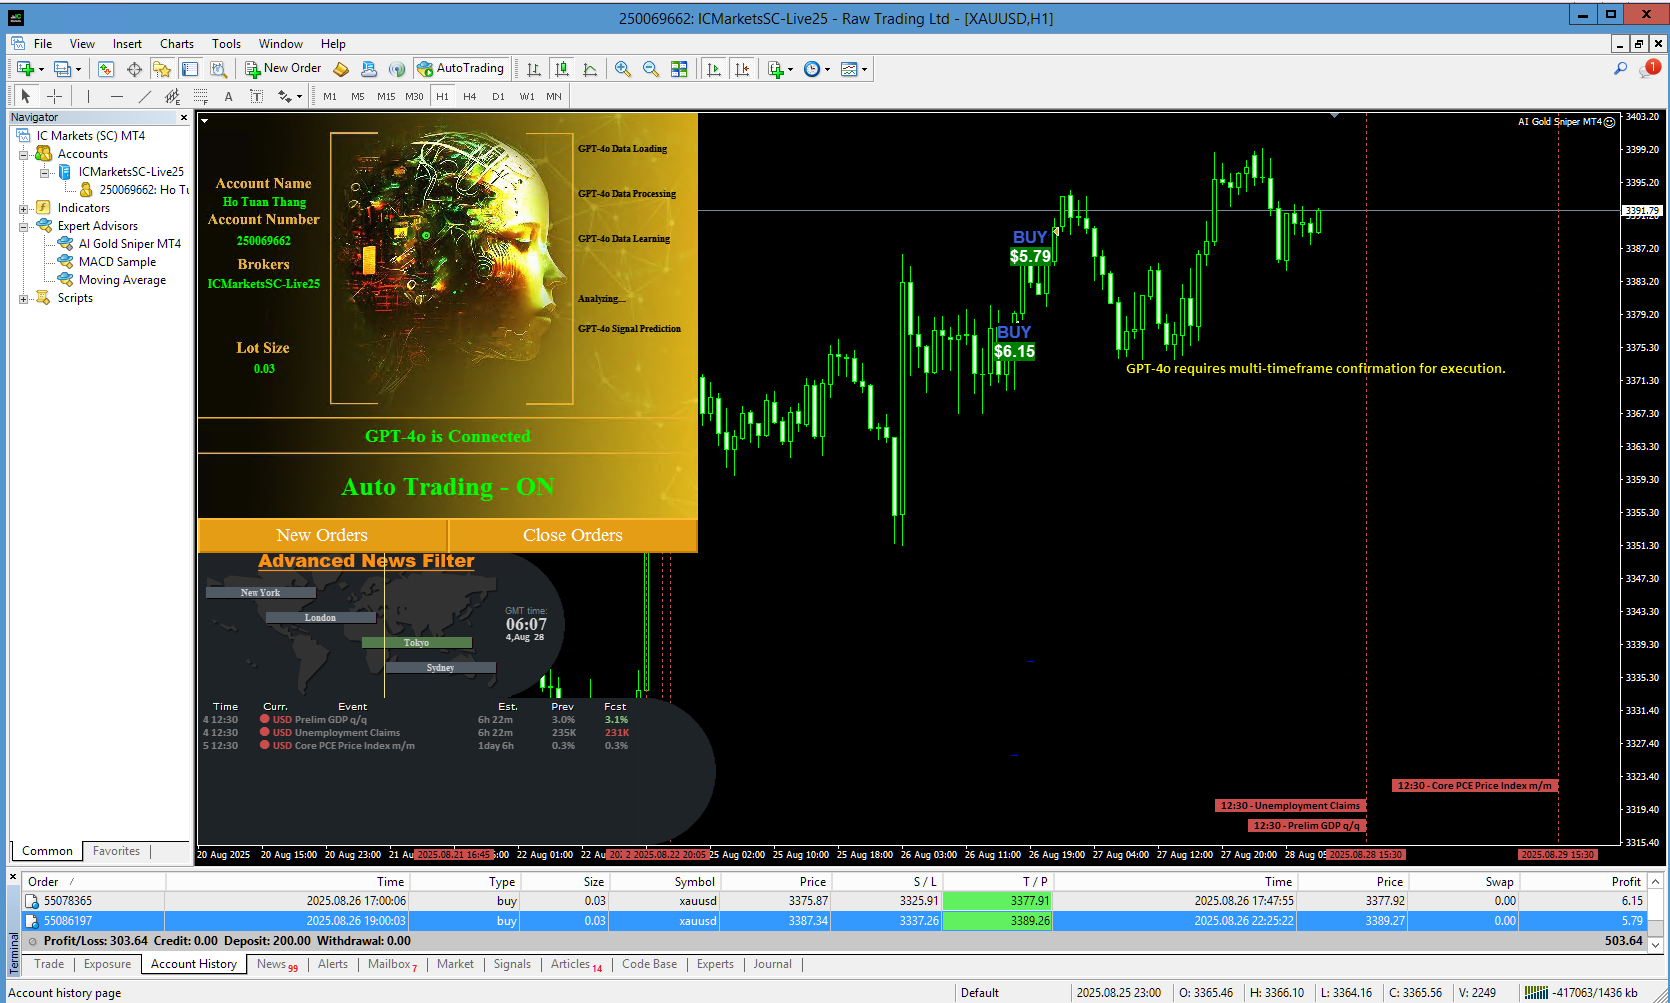The image size is (1670, 1003).
Task: Collapse the Accounts tree node
Action: [x=24, y=155]
